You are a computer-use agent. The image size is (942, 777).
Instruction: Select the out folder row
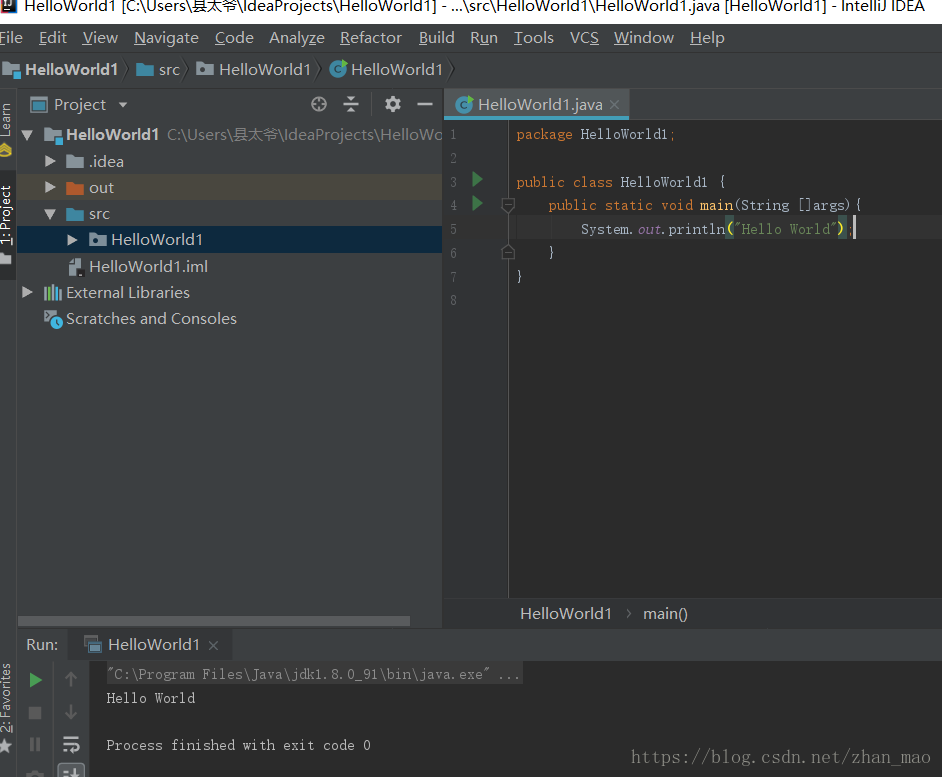[x=229, y=187]
